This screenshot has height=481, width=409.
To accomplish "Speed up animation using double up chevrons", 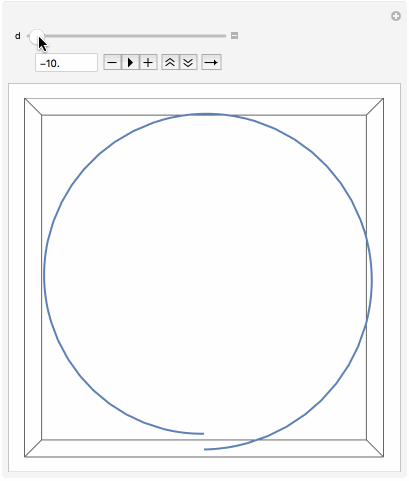I will (x=170, y=62).
